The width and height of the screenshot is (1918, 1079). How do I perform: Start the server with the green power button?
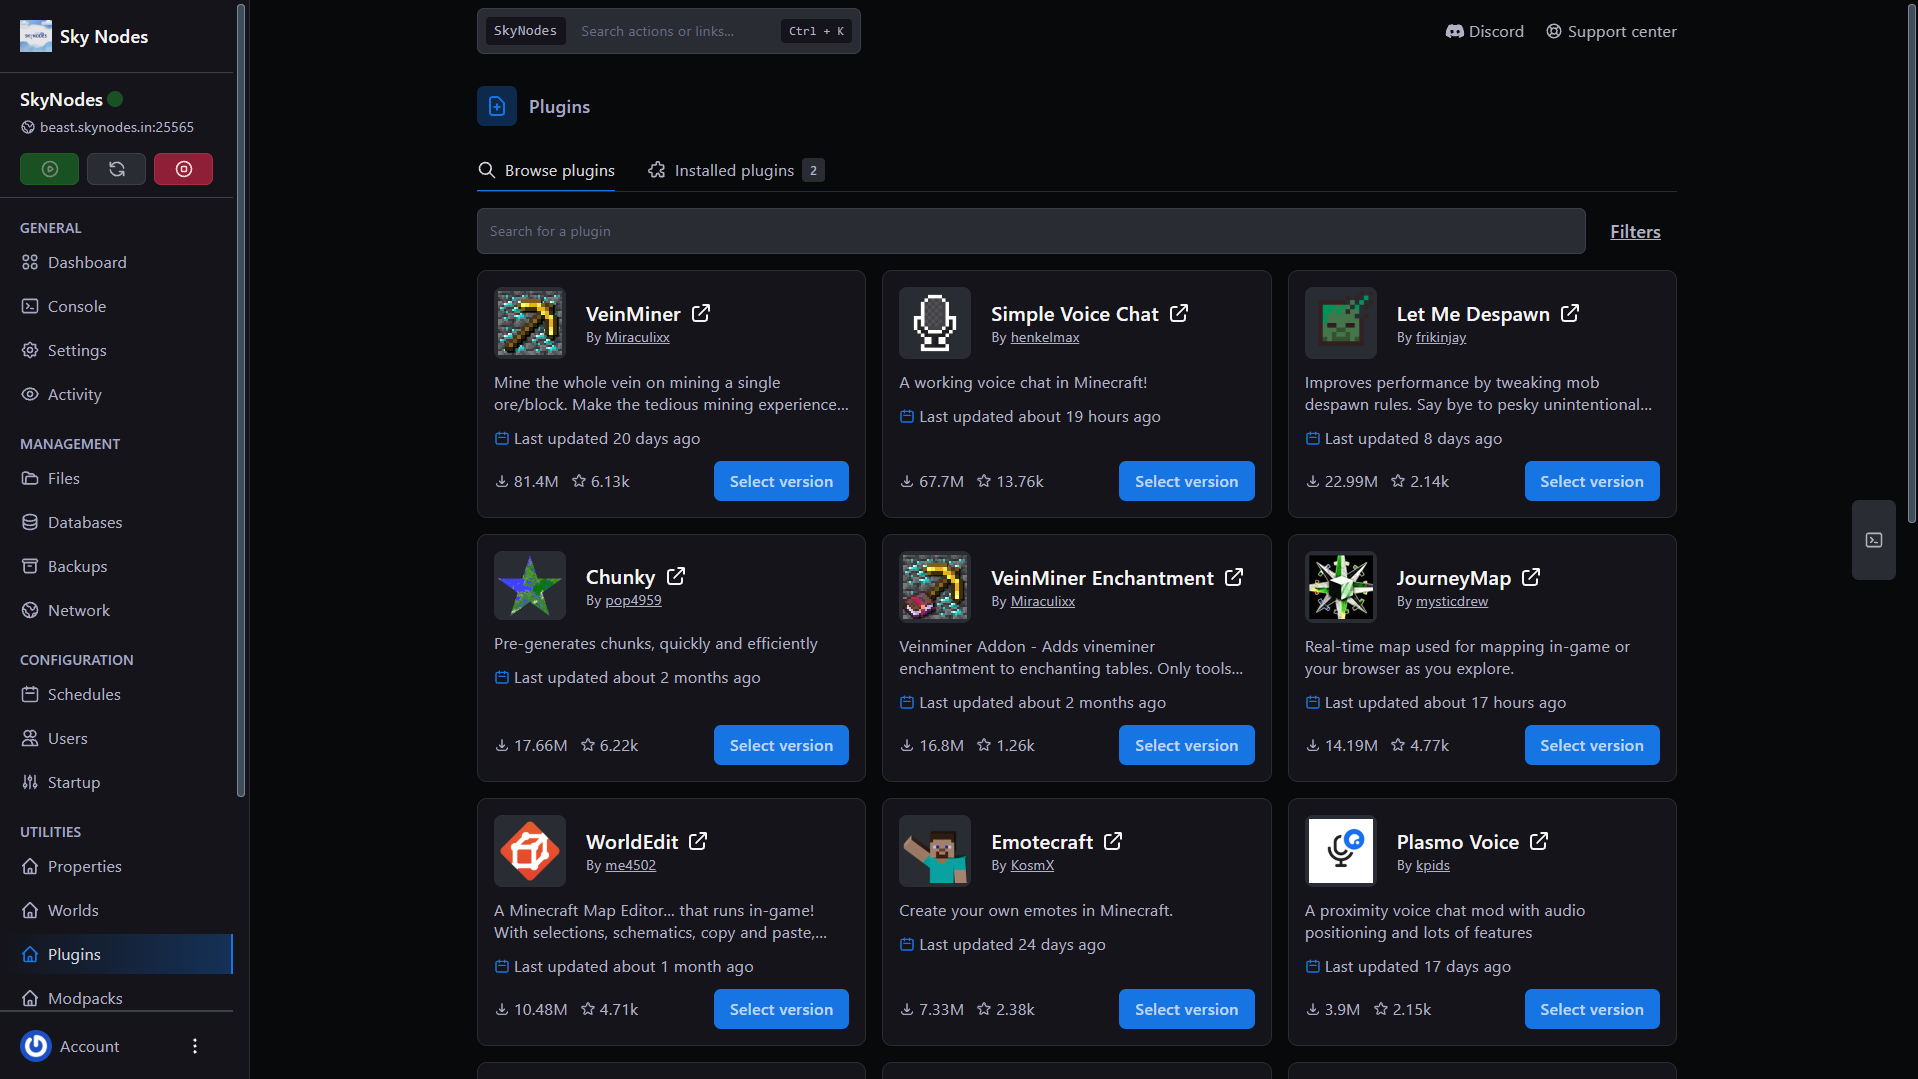(49, 169)
